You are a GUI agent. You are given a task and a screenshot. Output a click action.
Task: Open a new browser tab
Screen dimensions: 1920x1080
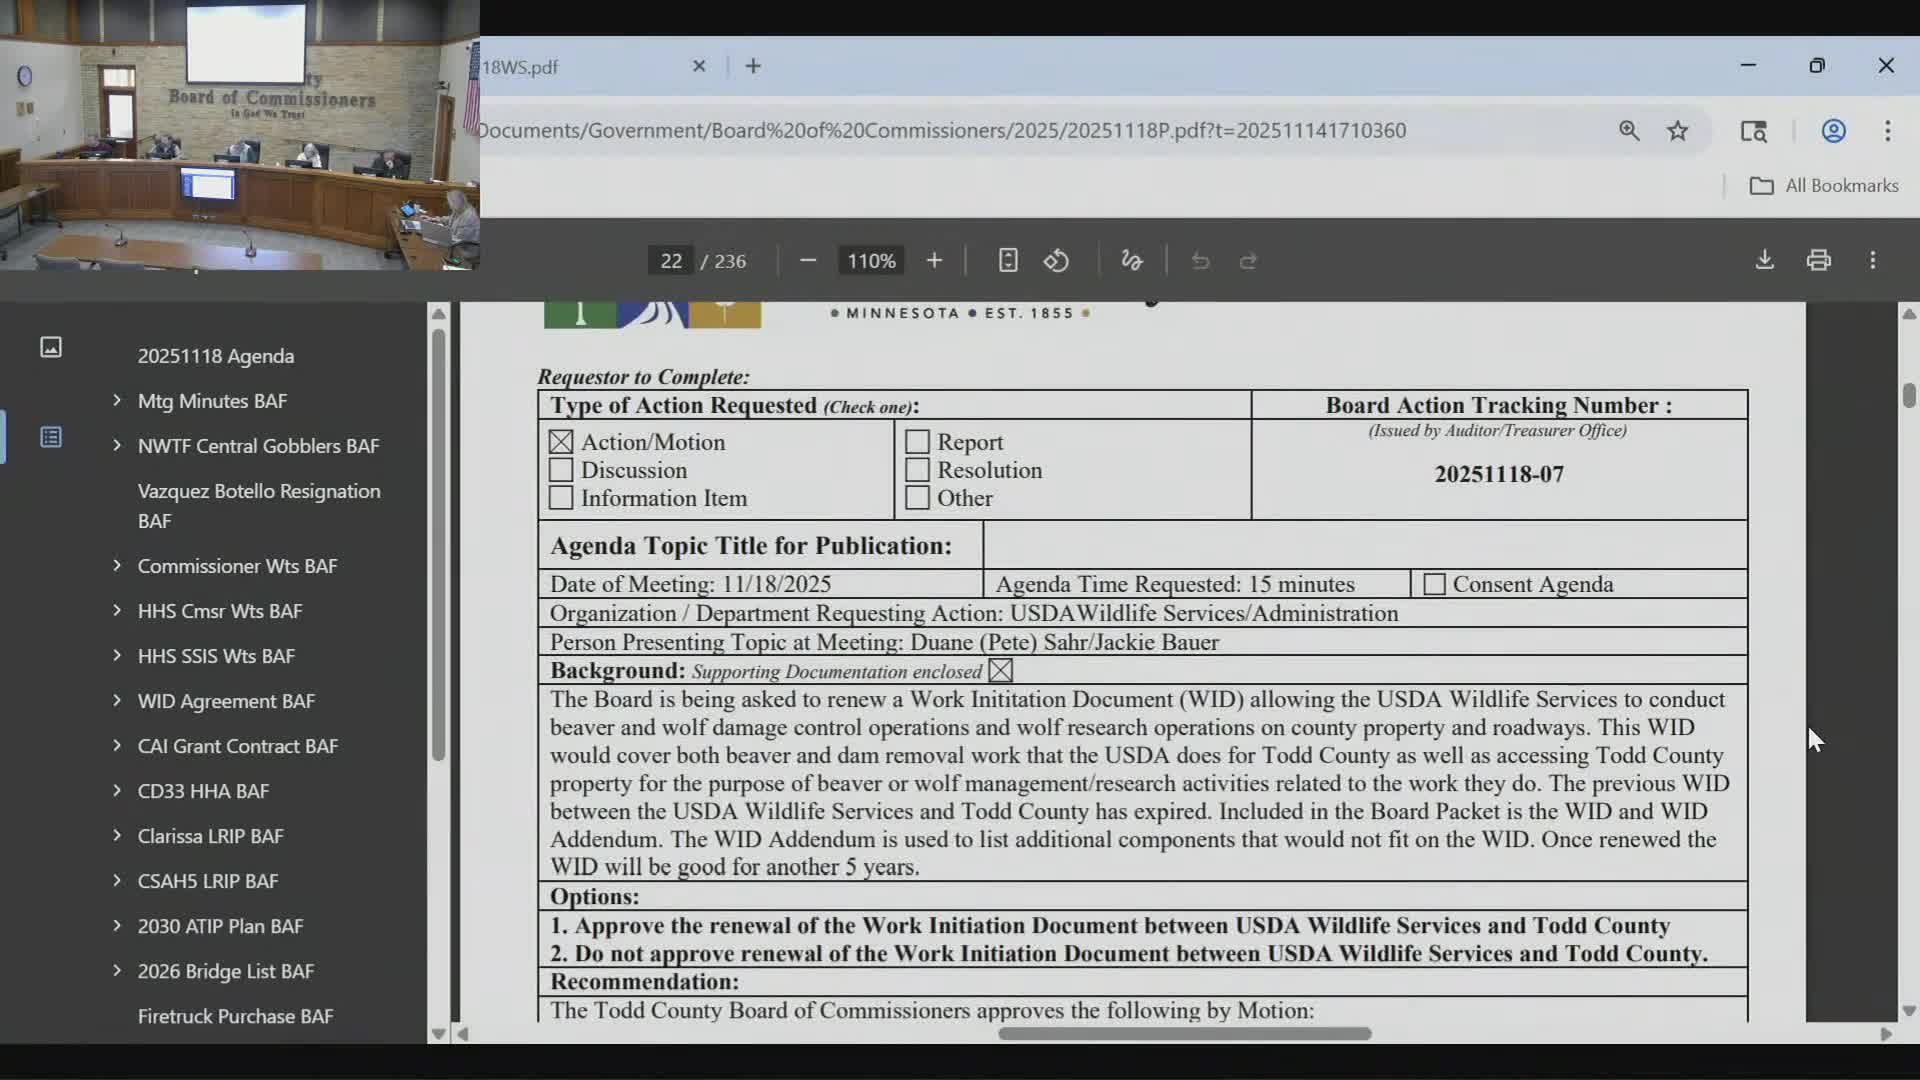coord(753,66)
